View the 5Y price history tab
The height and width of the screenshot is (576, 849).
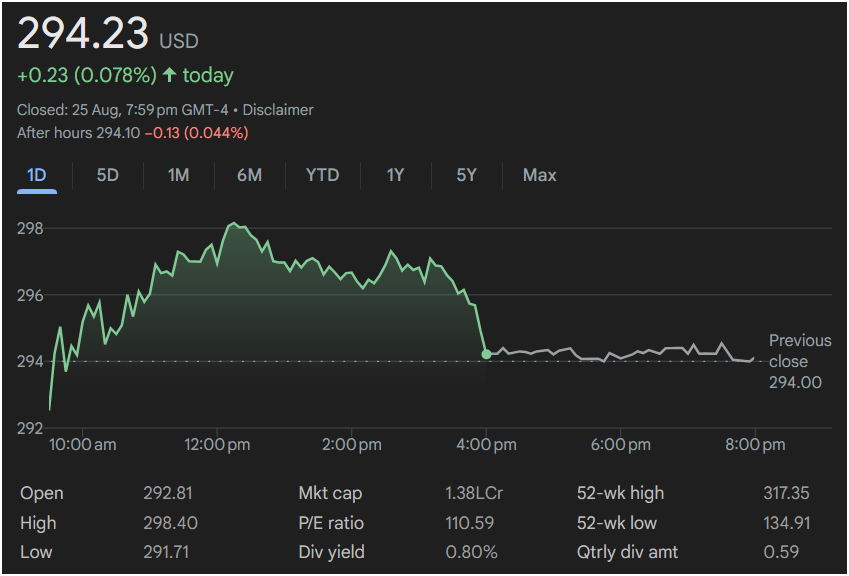coord(466,175)
